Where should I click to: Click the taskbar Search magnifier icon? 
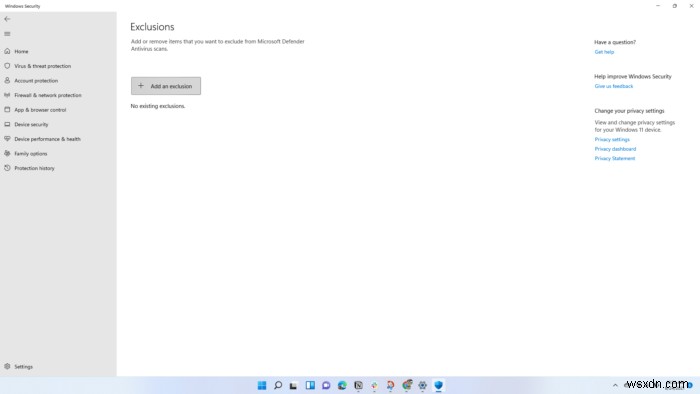[278, 385]
